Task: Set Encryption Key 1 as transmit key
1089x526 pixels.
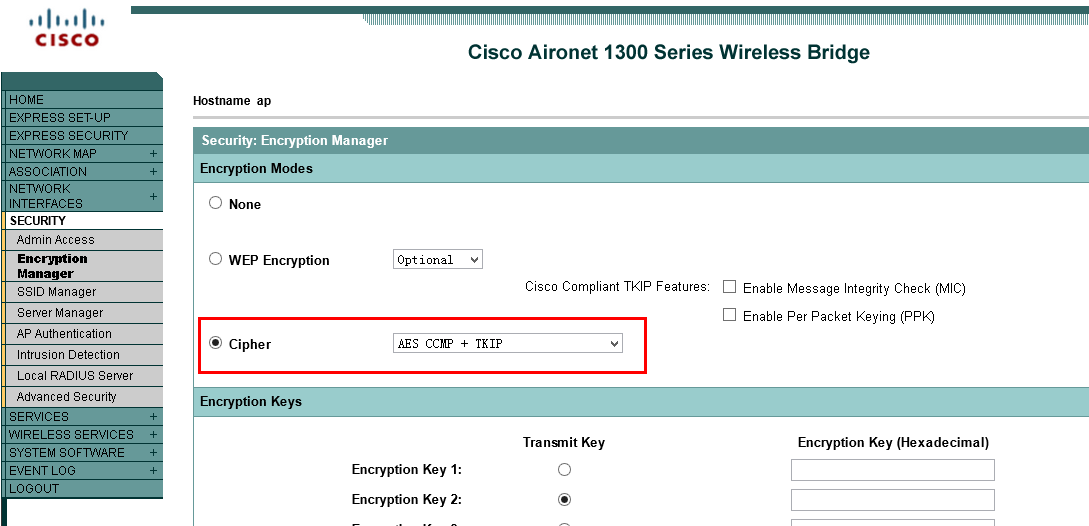Action: pos(565,470)
